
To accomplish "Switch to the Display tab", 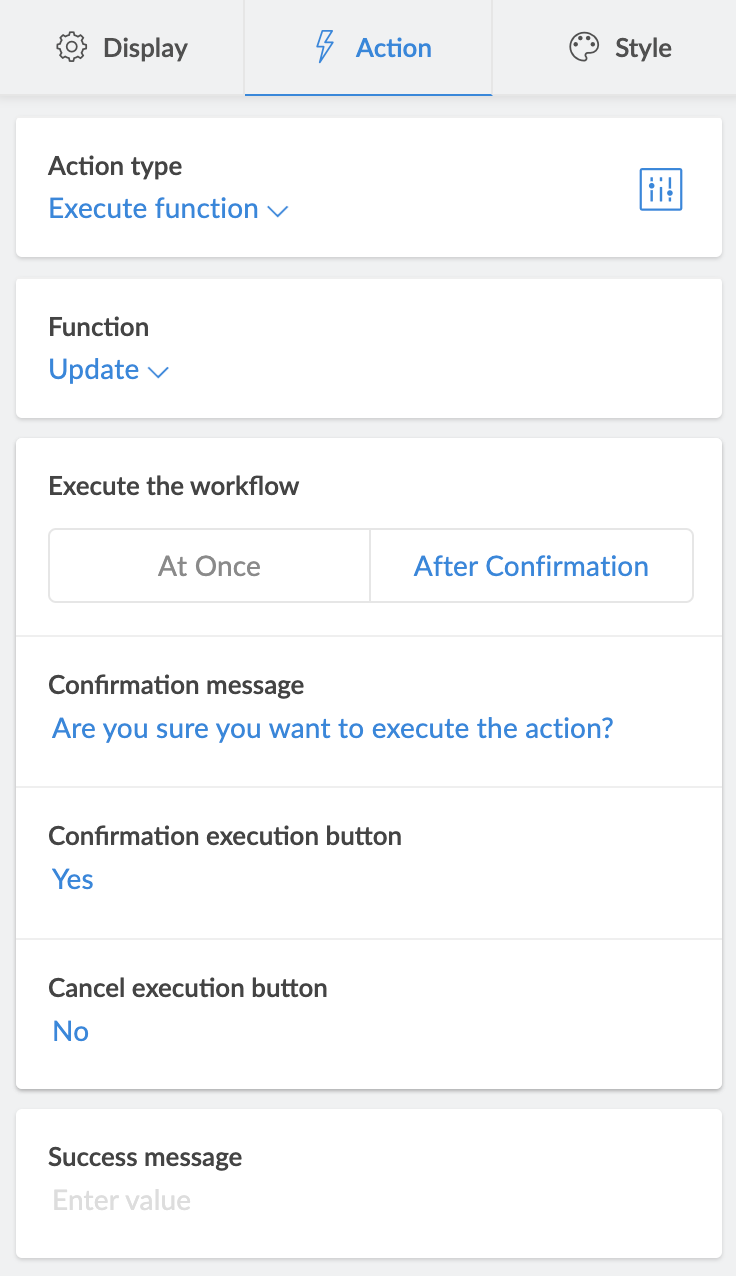I will click(122, 48).
